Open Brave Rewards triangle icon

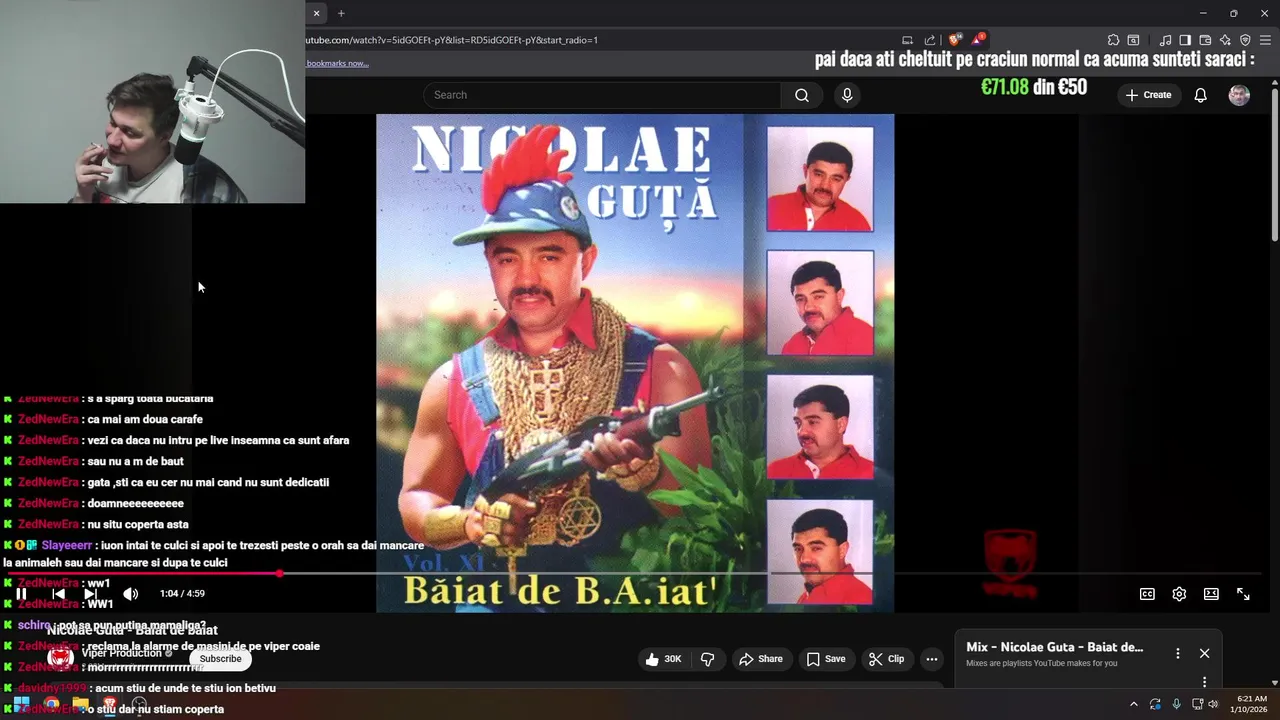click(977, 40)
